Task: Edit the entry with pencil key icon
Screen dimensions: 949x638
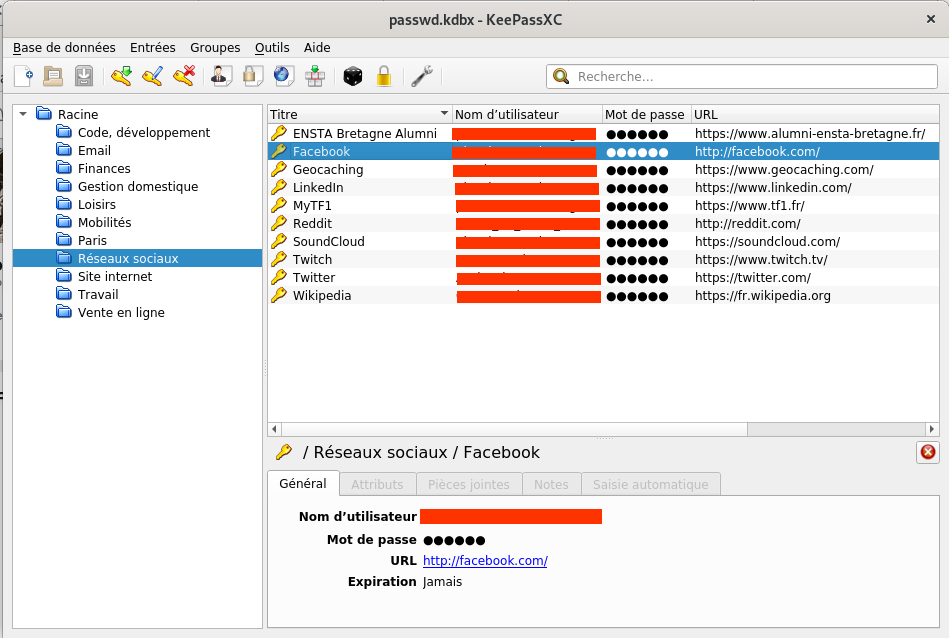Action: (x=152, y=76)
